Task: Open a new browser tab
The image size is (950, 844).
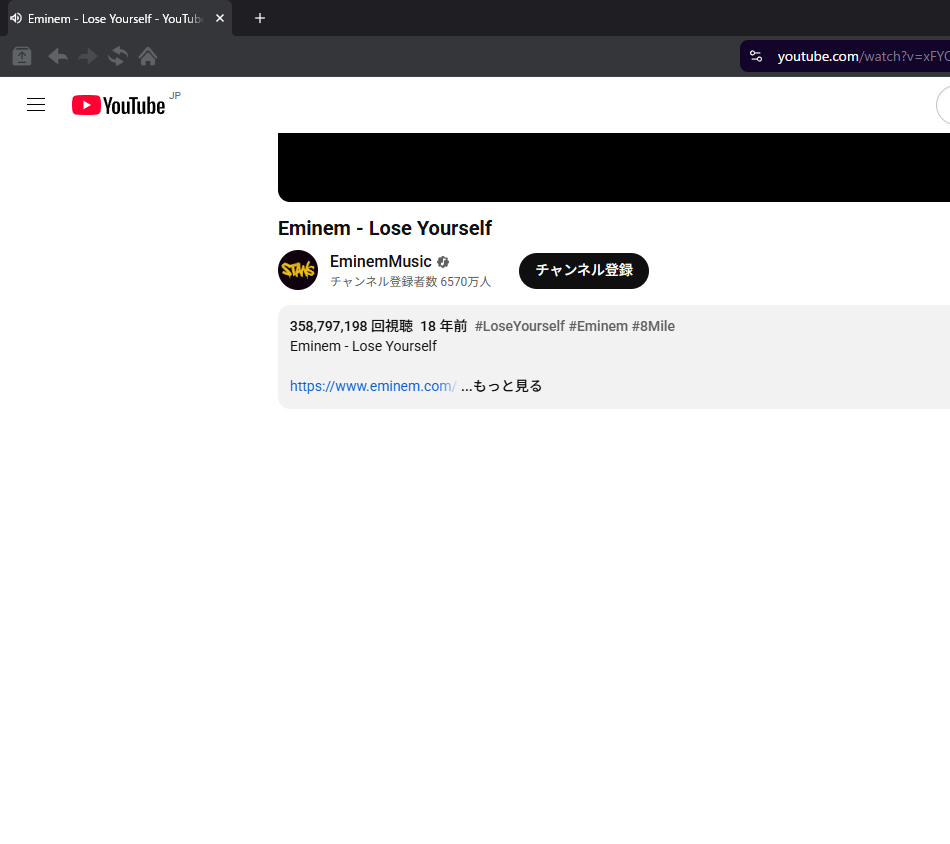Action: pyautogui.click(x=260, y=18)
